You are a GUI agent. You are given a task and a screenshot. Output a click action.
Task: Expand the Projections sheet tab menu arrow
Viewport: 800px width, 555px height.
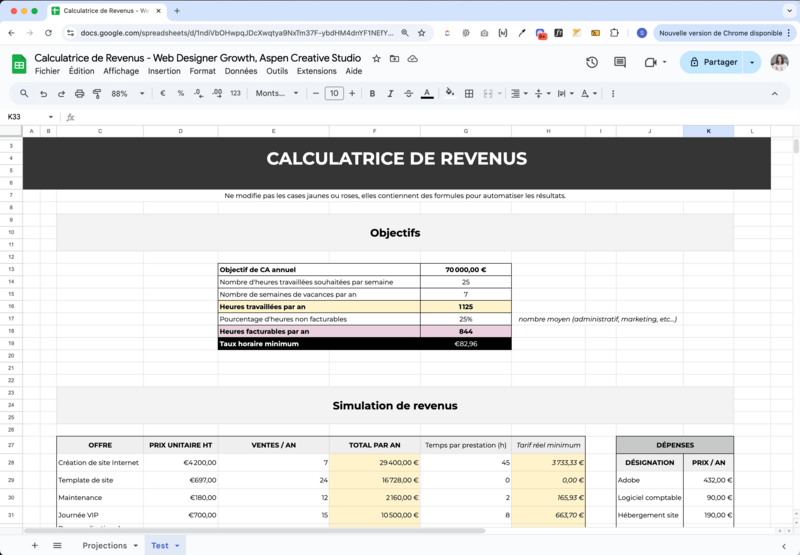click(135, 545)
